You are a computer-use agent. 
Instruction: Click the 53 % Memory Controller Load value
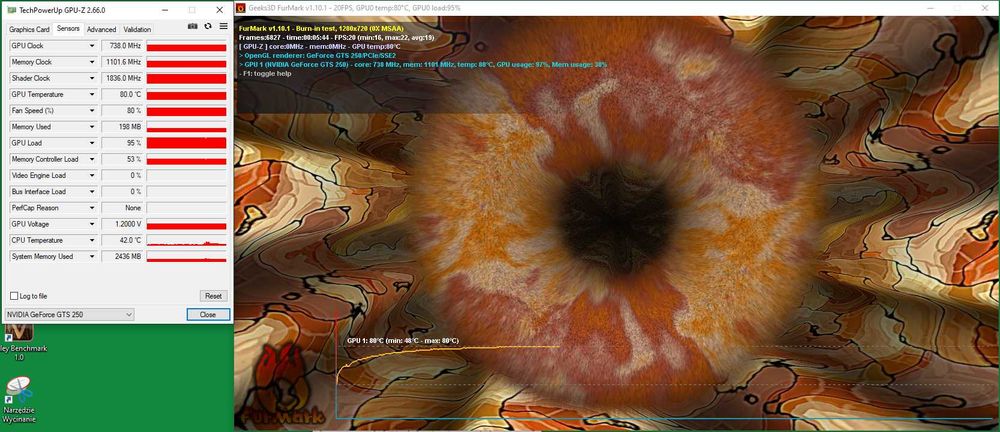(122, 160)
